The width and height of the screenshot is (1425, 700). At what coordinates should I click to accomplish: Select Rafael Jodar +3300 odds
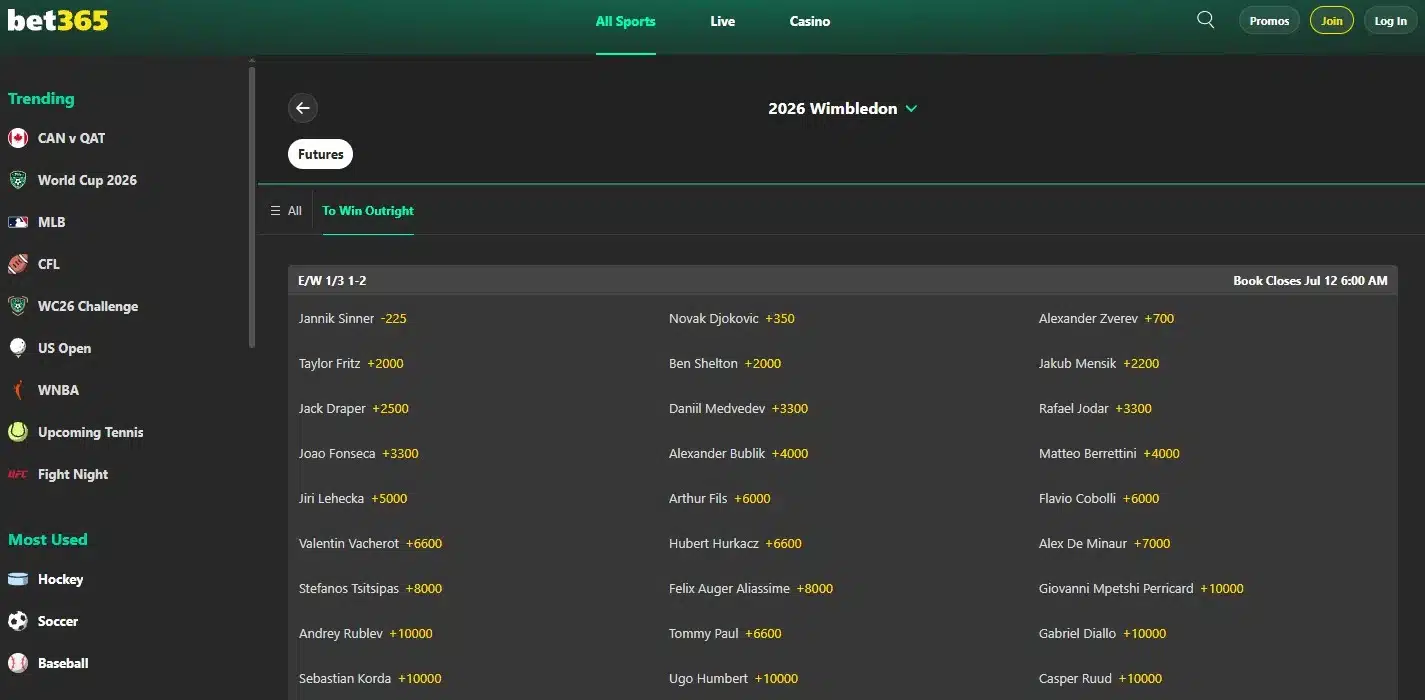click(x=1095, y=408)
